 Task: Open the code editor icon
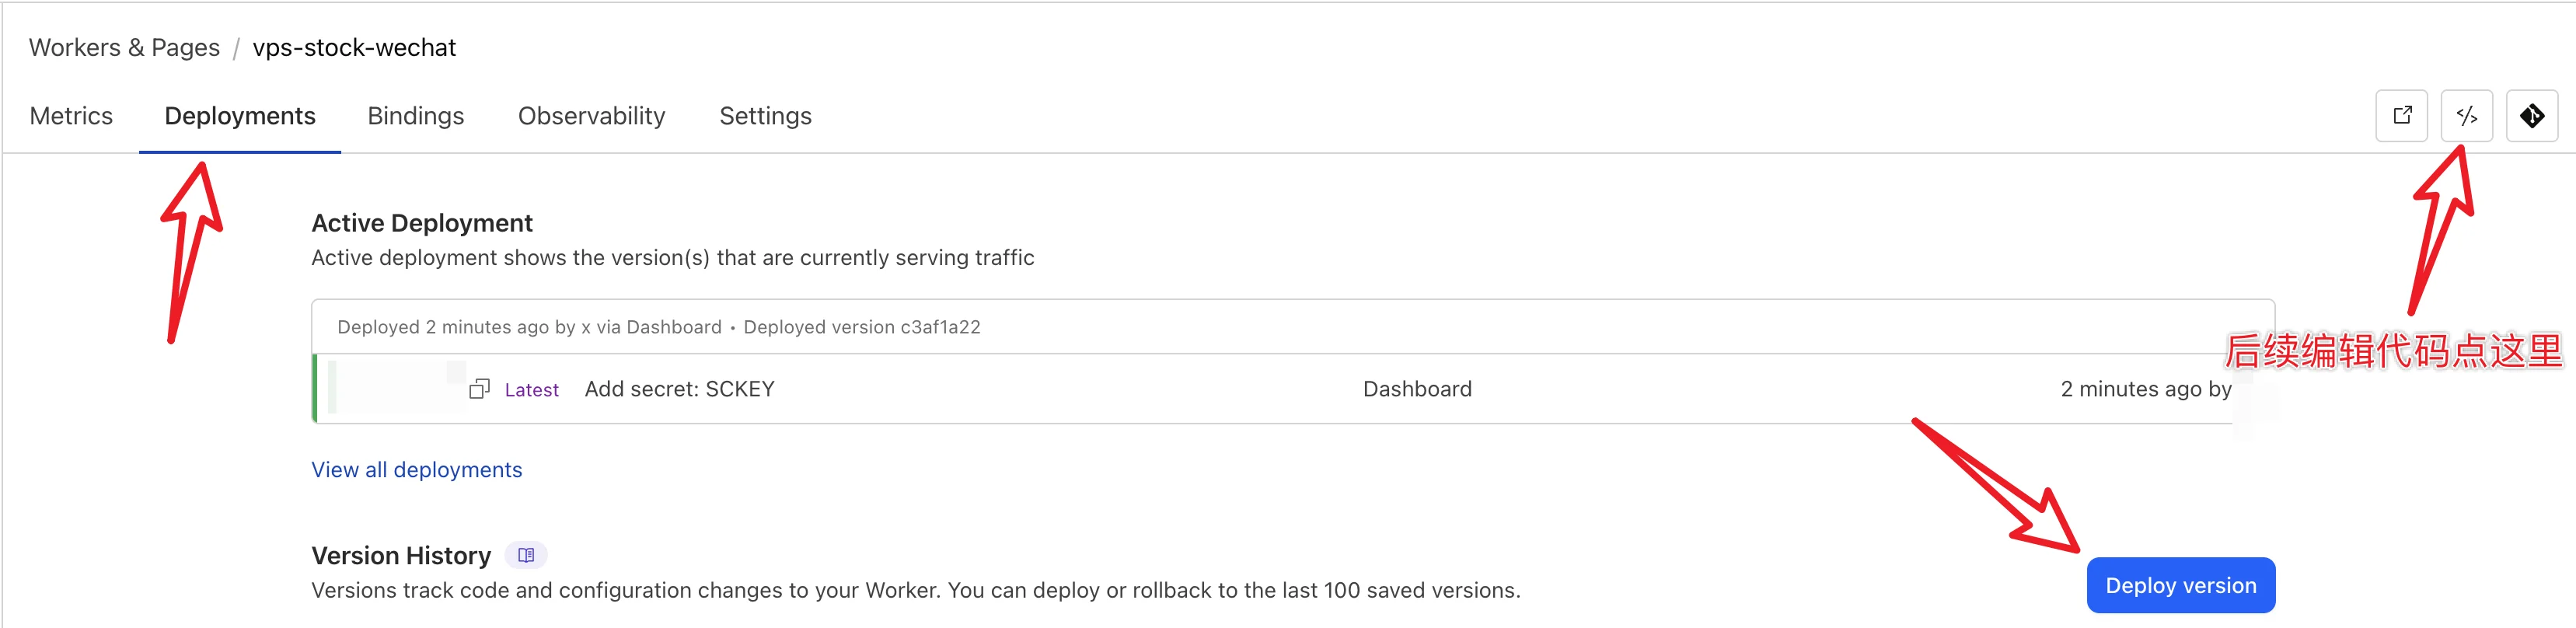coord(2466,116)
